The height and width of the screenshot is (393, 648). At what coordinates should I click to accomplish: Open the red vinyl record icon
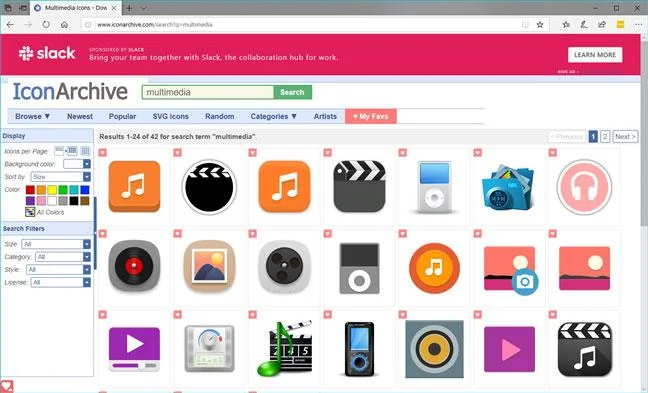coord(134,267)
